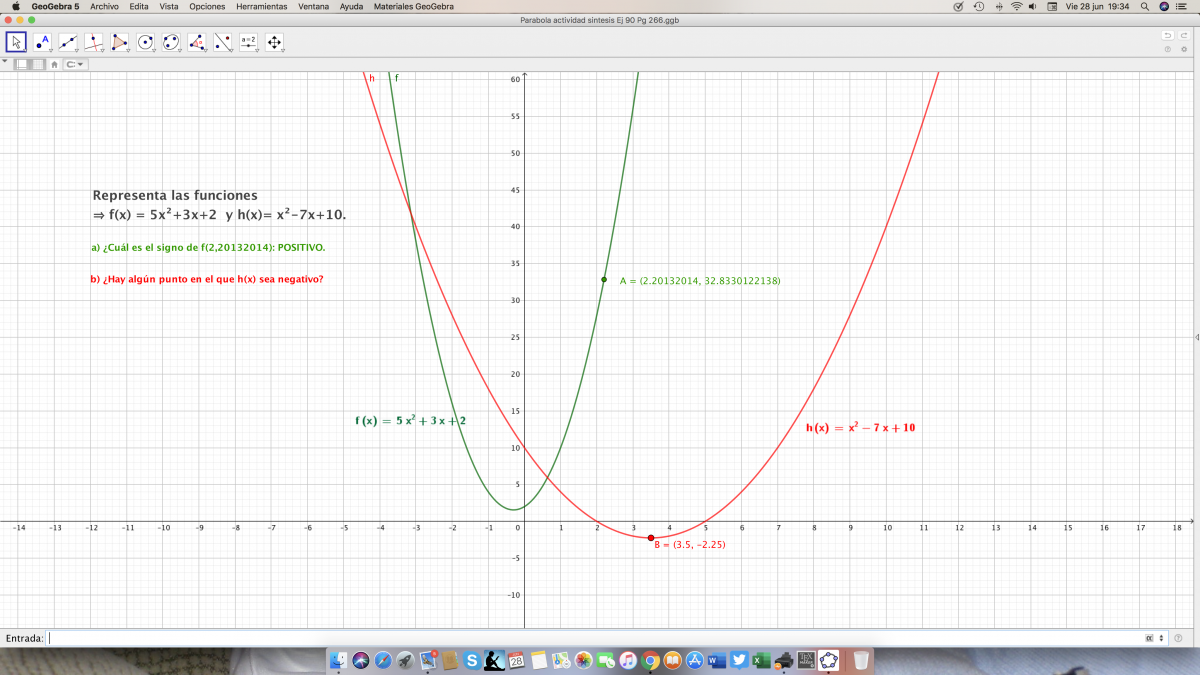Select the Polygon tool
The width and height of the screenshot is (1200, 675).
click(x=120, y=42)
